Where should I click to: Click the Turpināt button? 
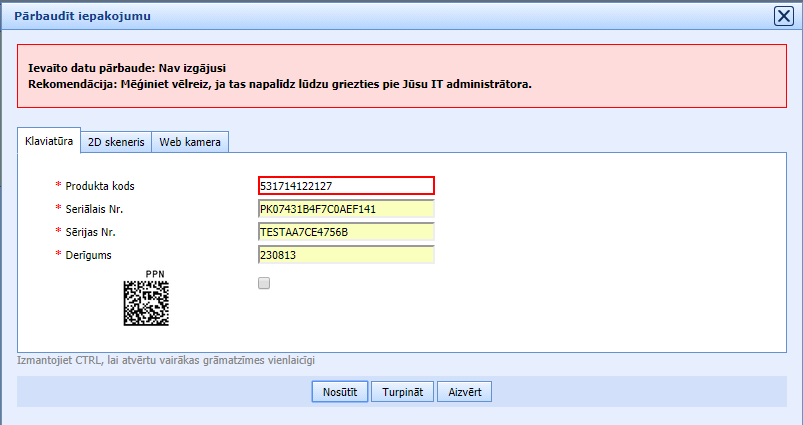pos(404,392)
